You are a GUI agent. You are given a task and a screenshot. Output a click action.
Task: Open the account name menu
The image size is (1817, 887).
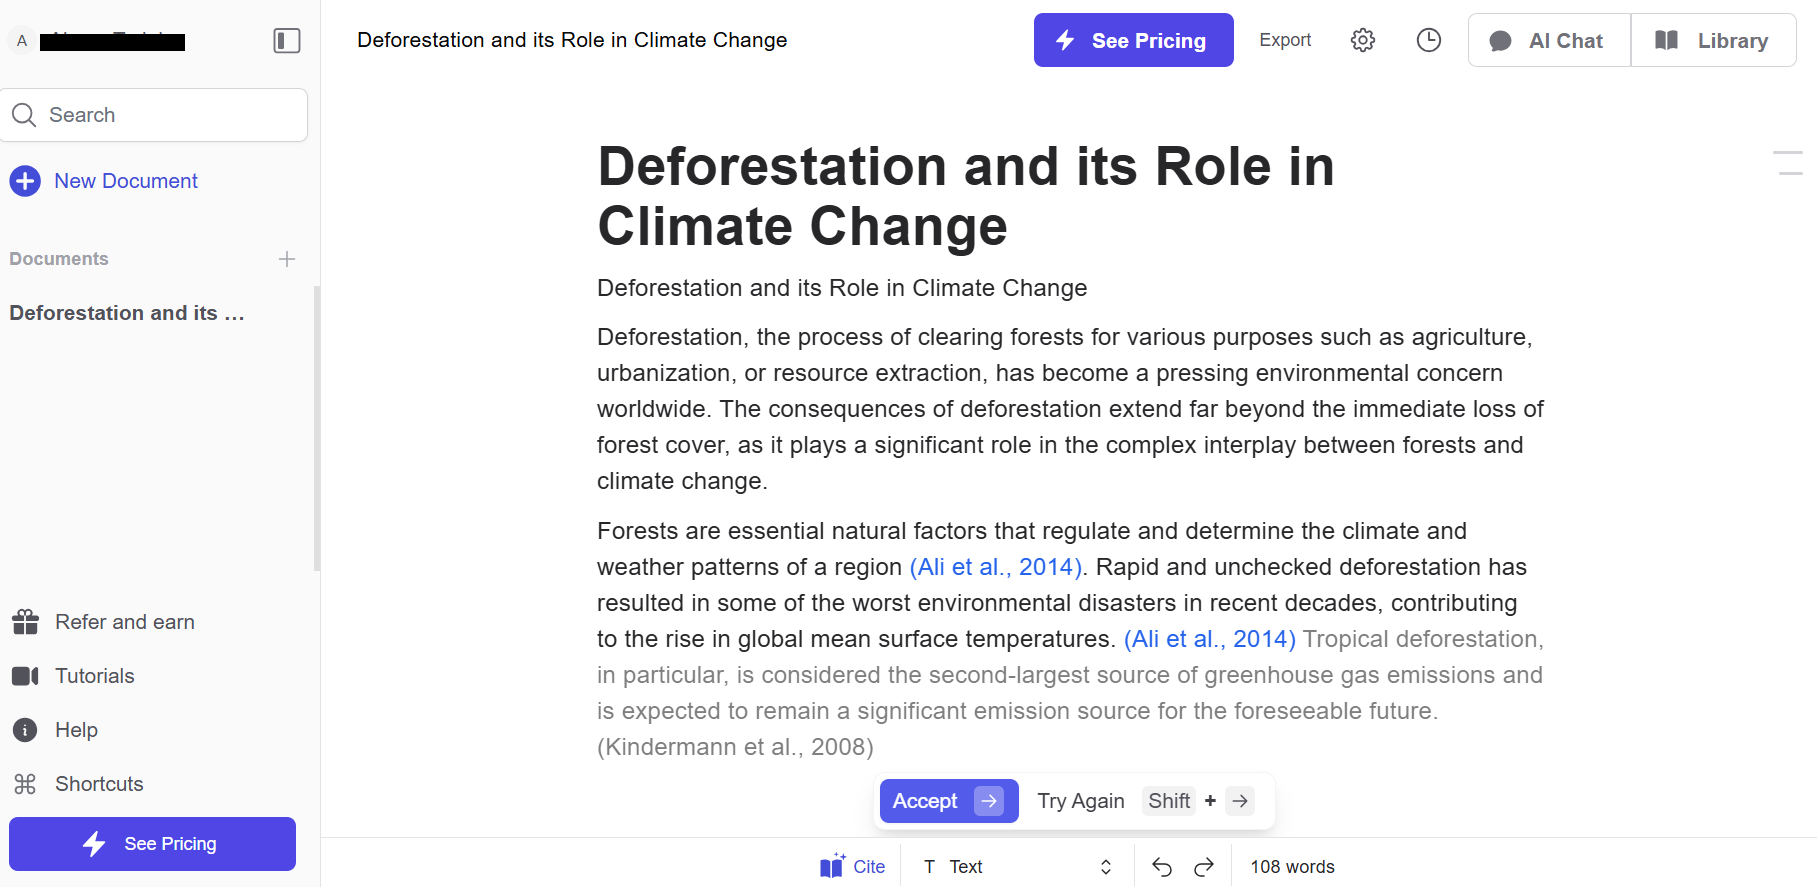100,41
